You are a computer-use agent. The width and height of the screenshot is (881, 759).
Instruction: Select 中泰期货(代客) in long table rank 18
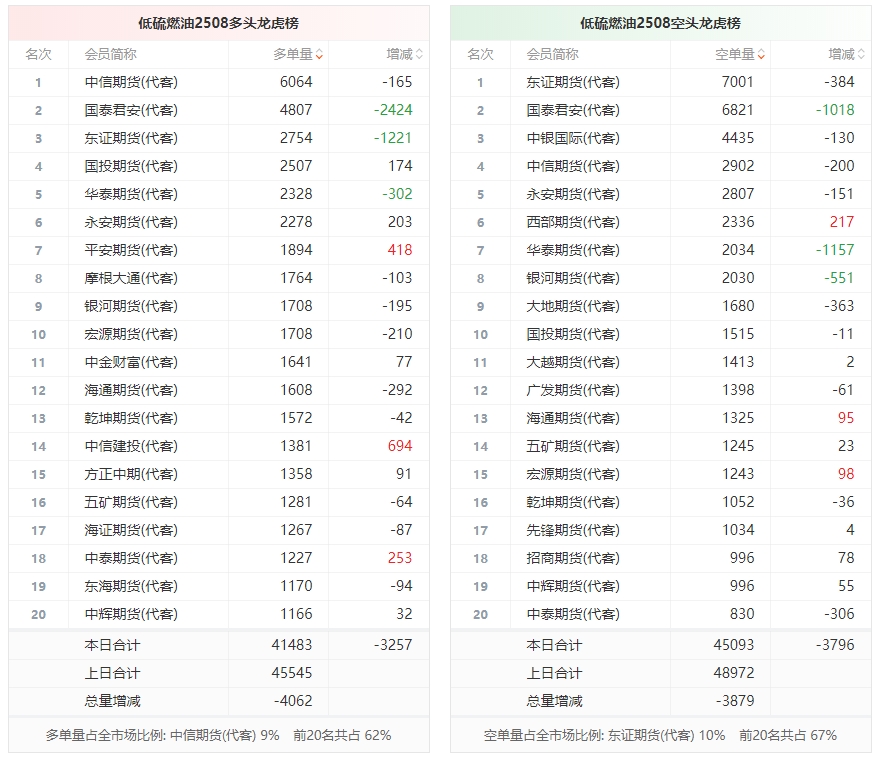131,558
